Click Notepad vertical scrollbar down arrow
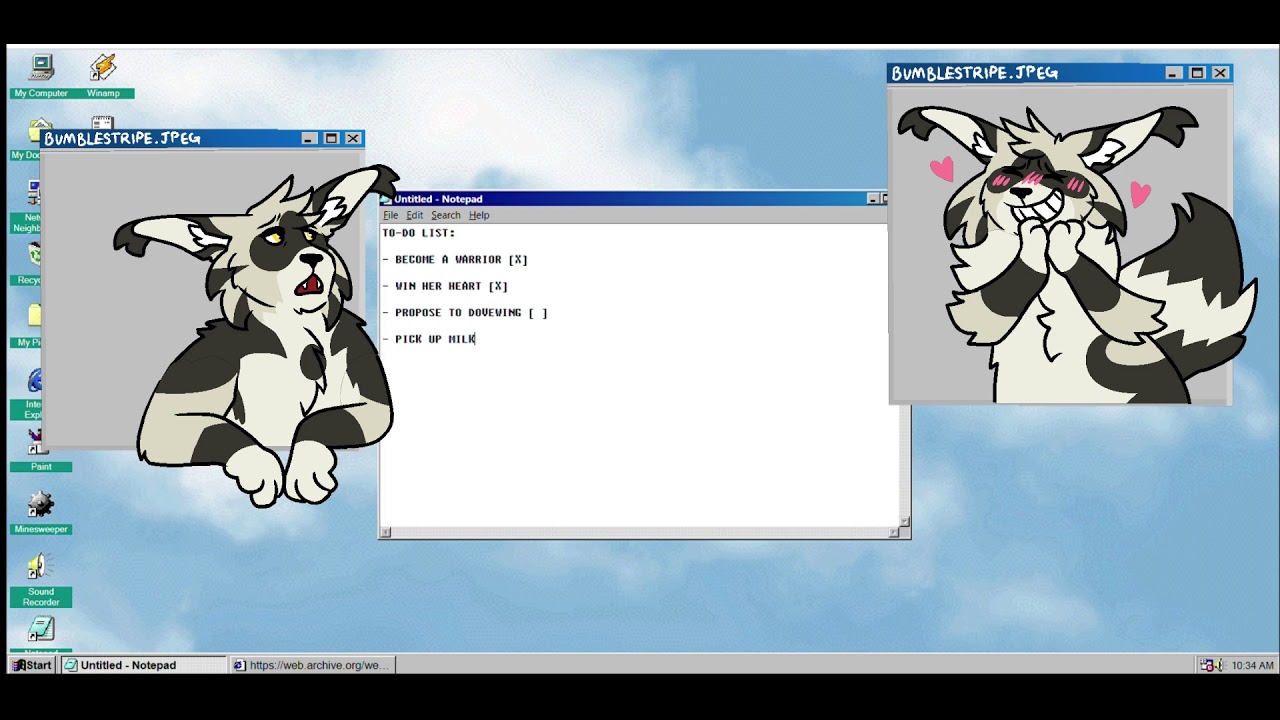Image resolution: width=1280 pixels, height=720 pixels. [905, 521]
